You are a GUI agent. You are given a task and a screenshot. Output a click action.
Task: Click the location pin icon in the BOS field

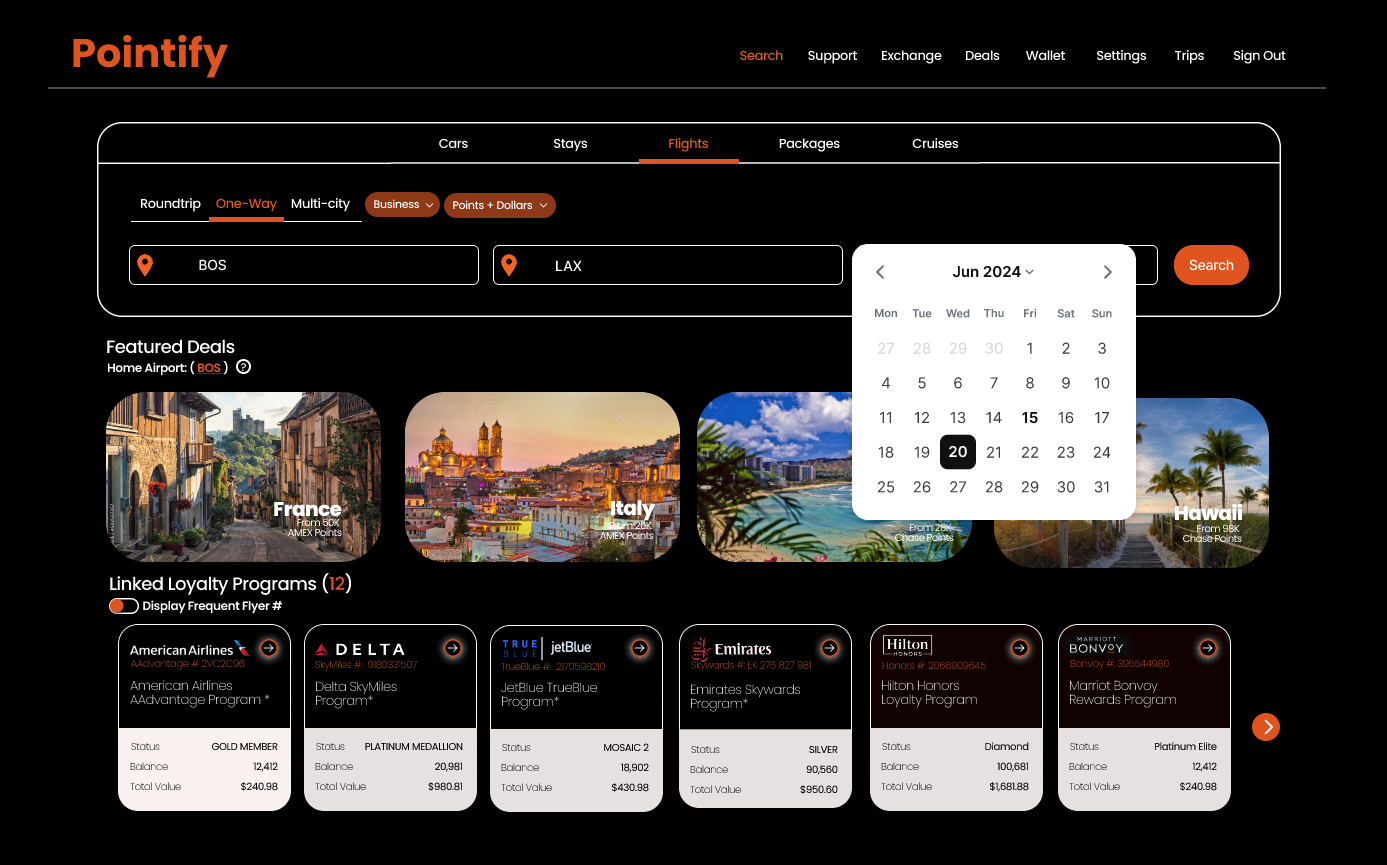[x=146, y=264]
